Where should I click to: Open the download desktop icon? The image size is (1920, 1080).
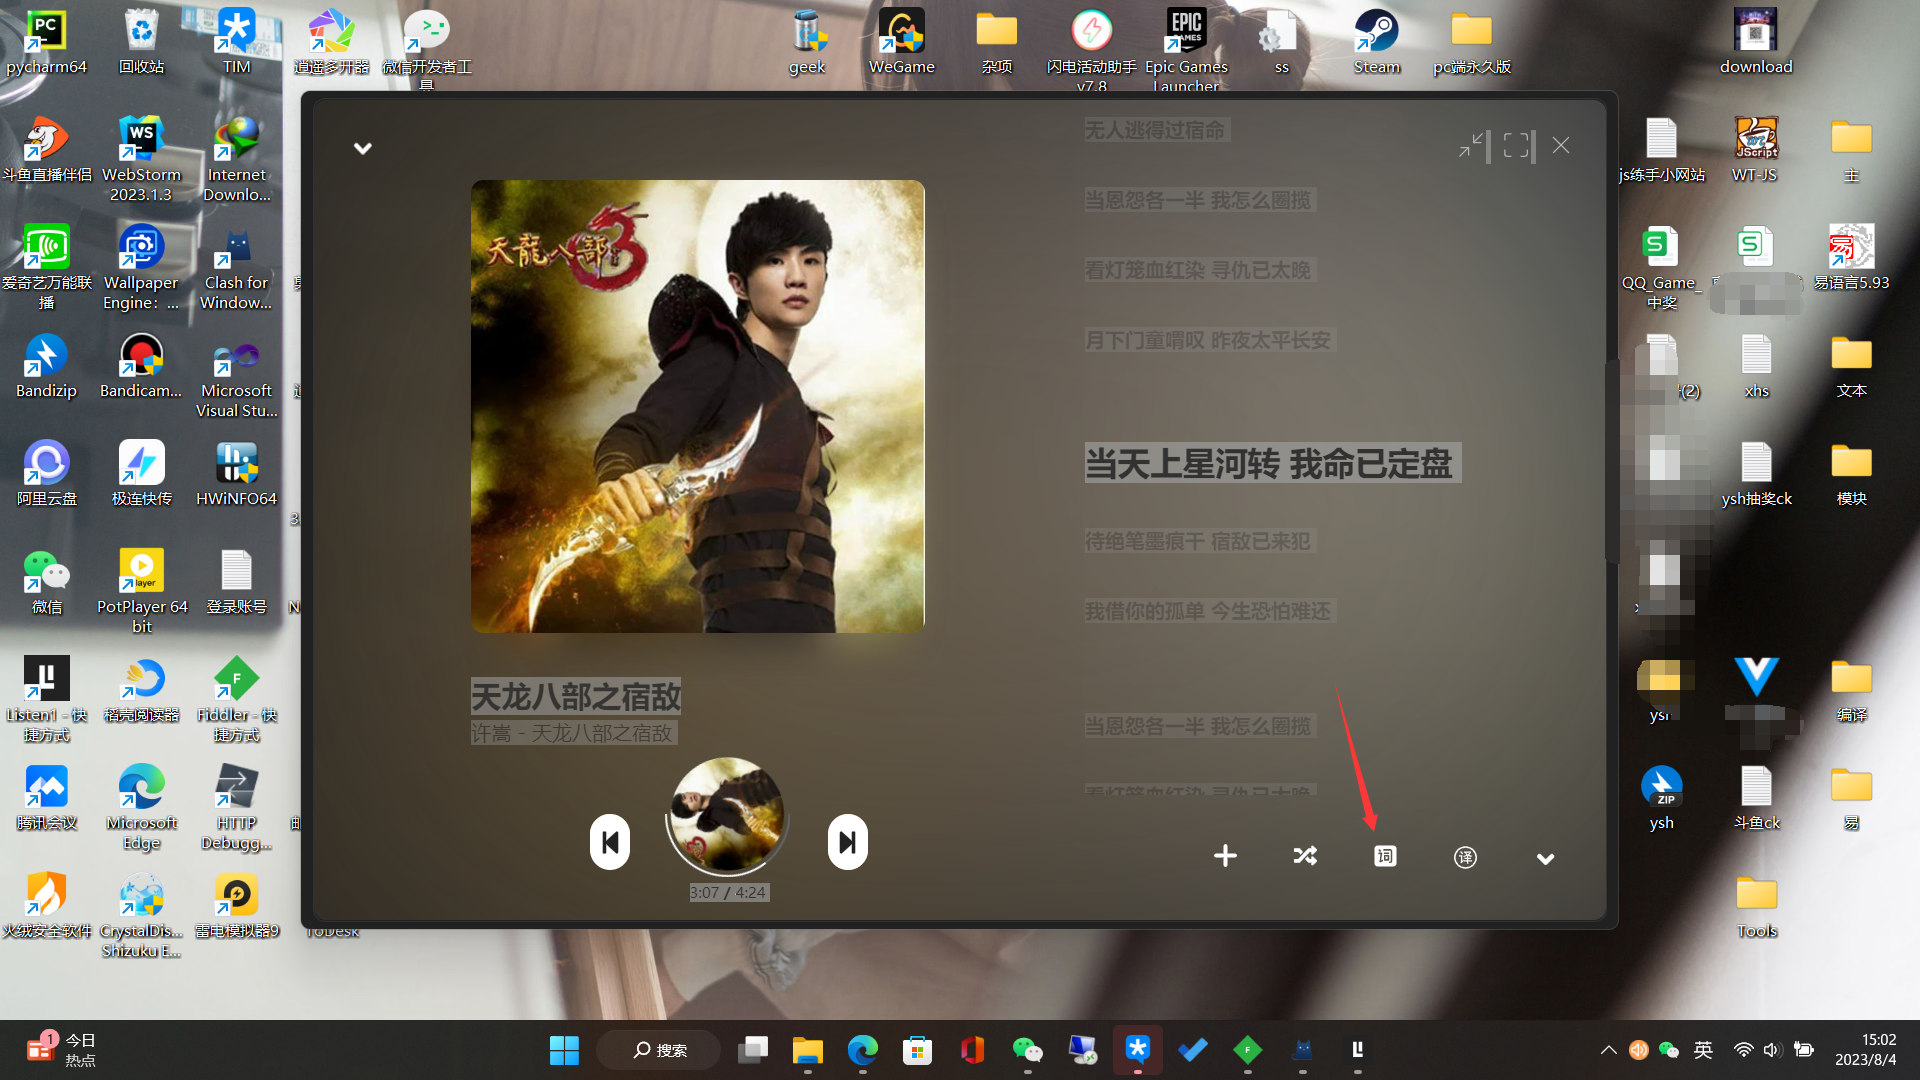[x=1756, y=43]
